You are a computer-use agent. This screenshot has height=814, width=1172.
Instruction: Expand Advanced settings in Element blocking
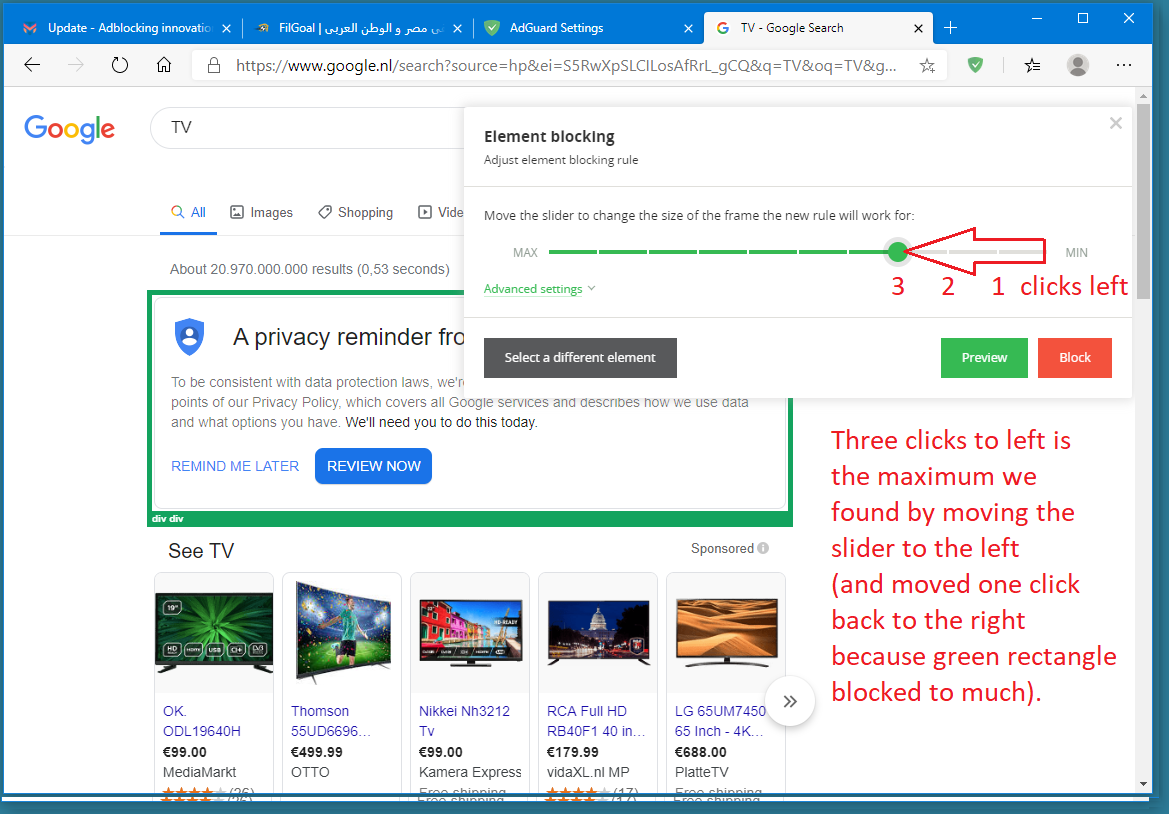tap(539, 289)
